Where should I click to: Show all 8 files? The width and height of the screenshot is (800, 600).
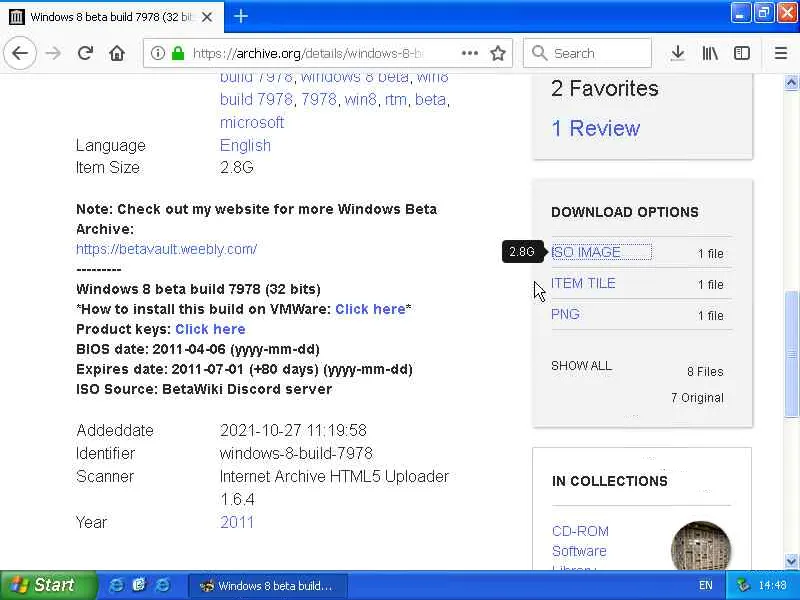(x=581, y=366)
